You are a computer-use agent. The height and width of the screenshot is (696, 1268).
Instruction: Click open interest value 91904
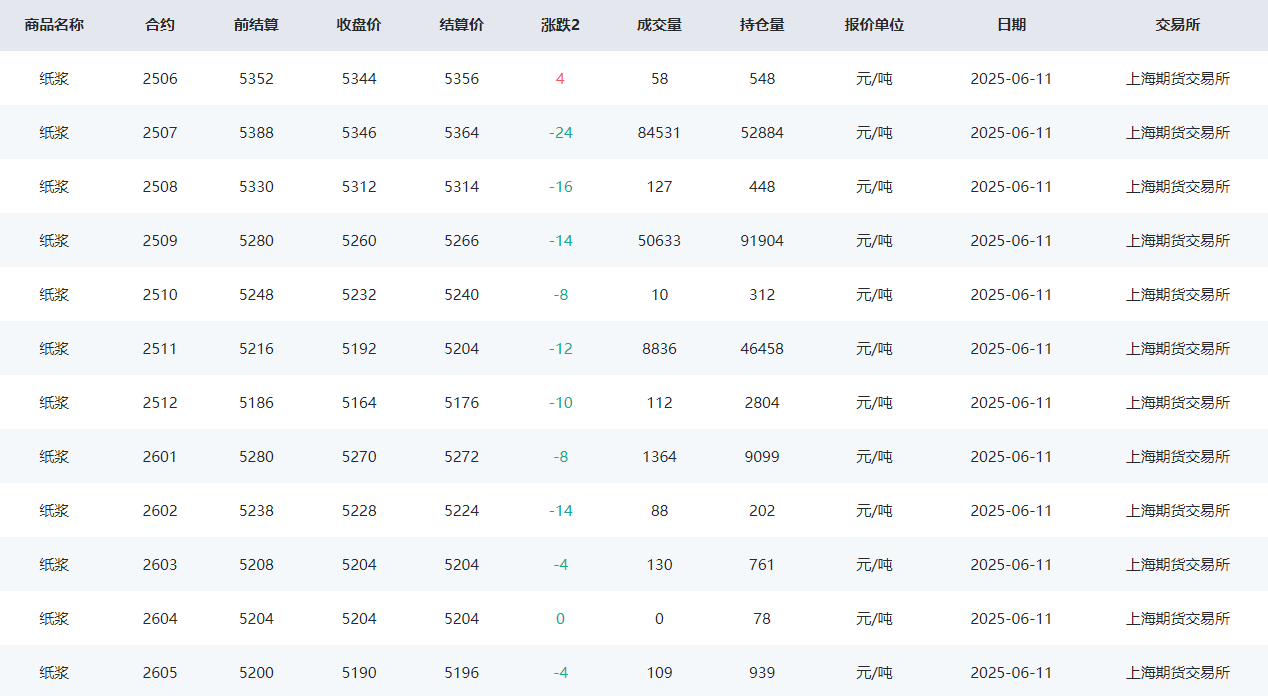762,241
